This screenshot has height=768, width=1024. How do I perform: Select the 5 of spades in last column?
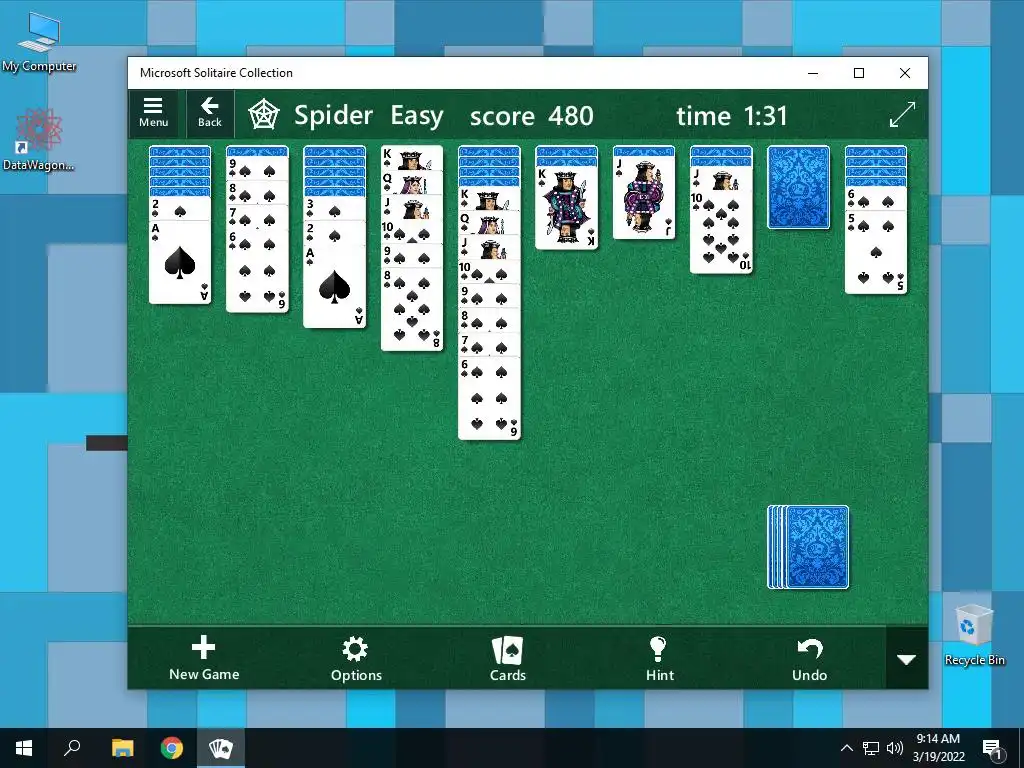876,252
